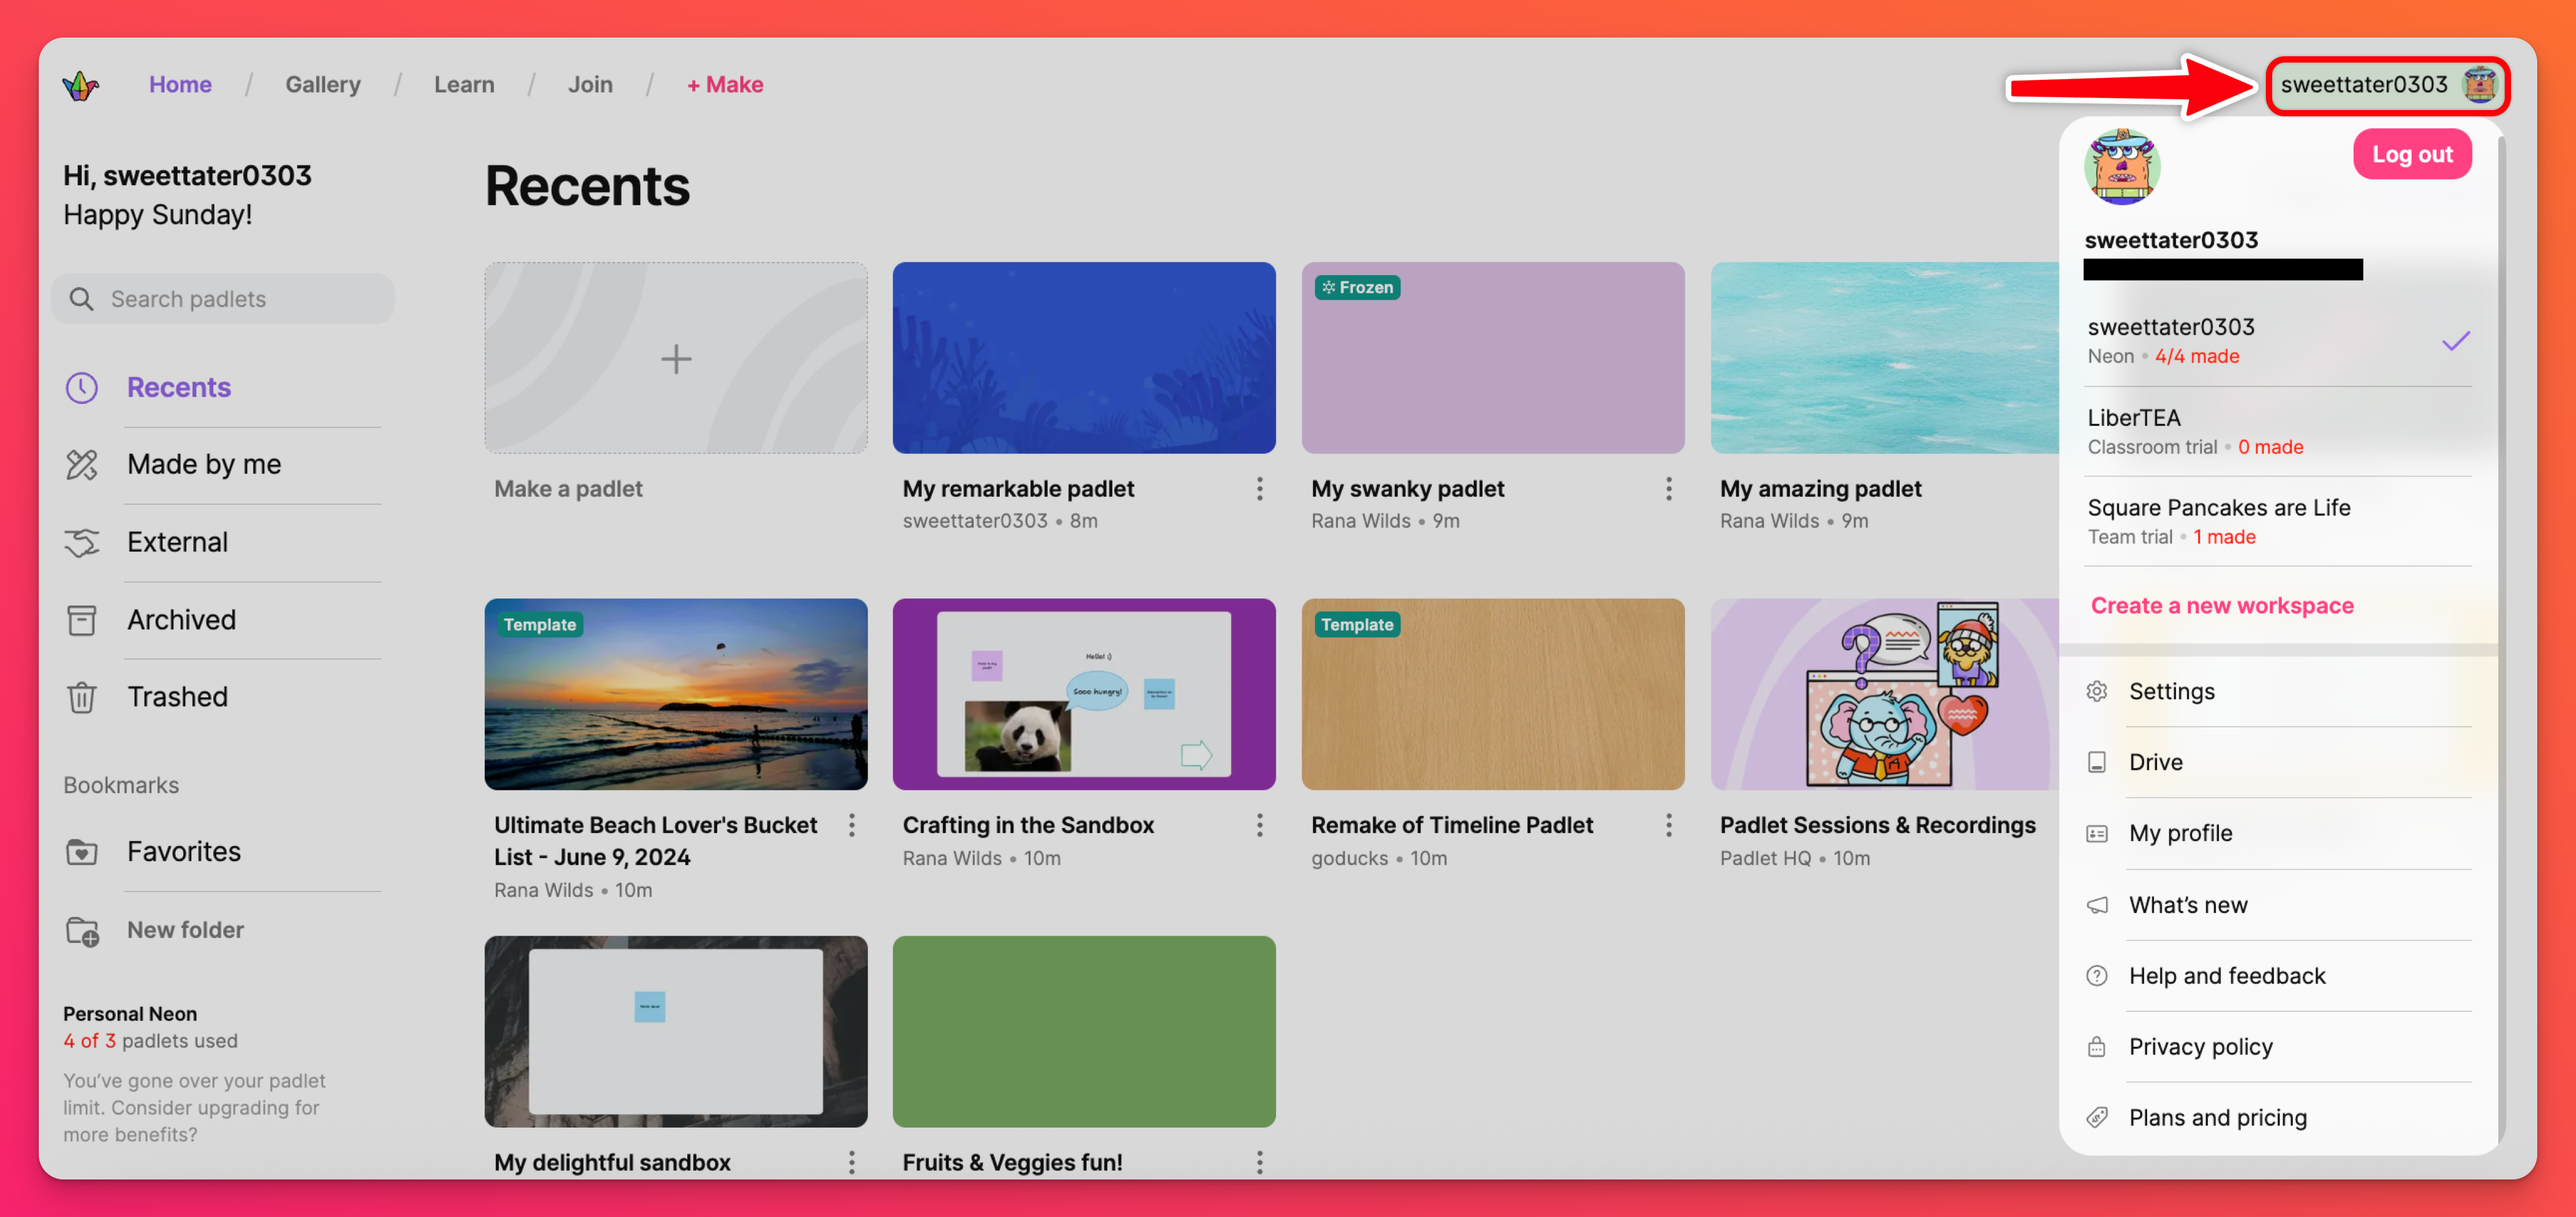Click the Drive icon in menu

coord(2097,762)
